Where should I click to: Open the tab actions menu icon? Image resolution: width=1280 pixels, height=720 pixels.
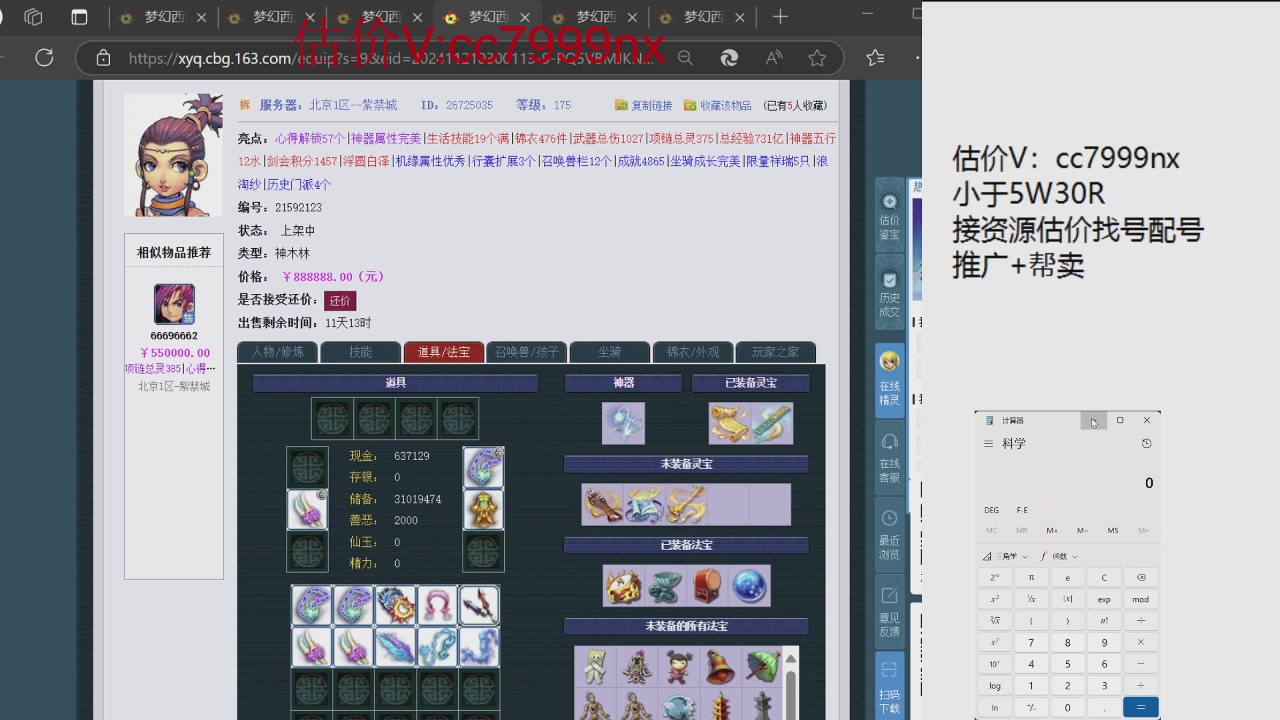(79, 17)
